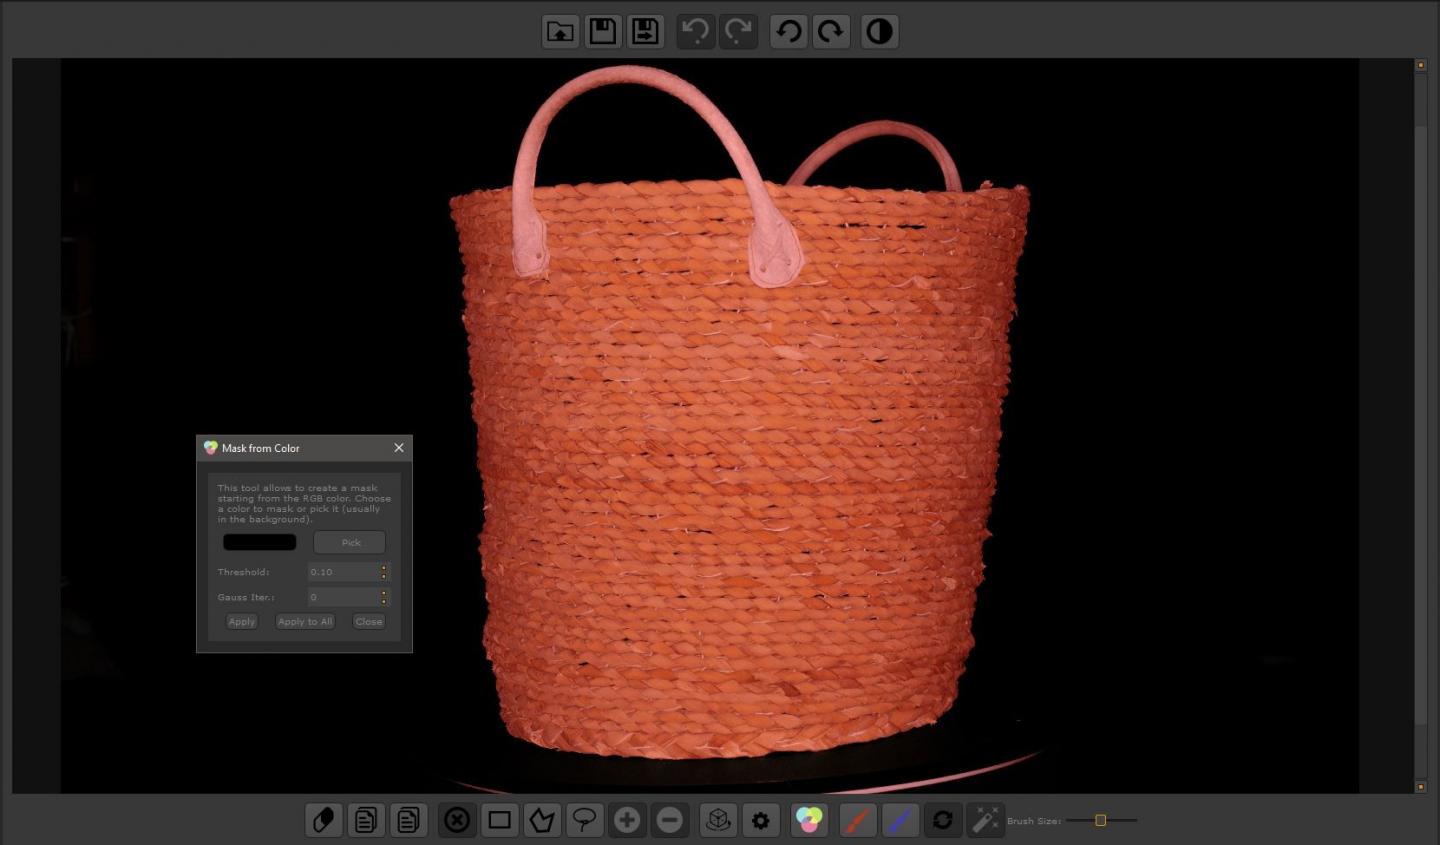Adjust the Brush Size slider handle

click(1100, 820)
